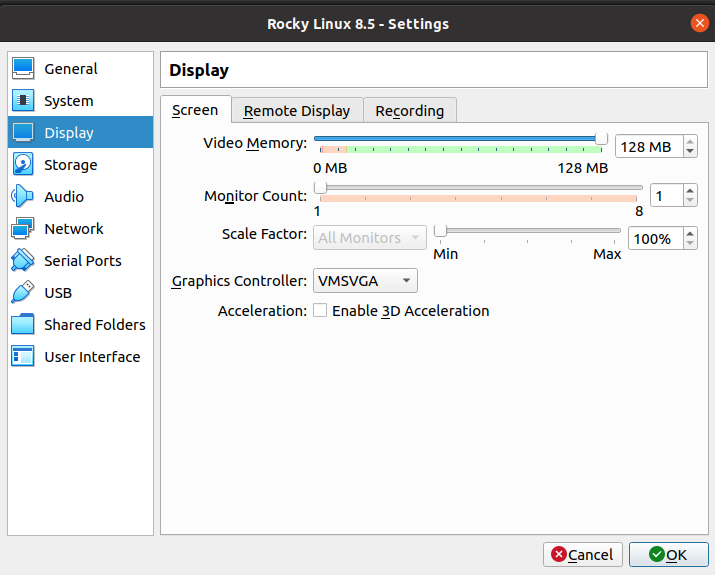Increase Monitor Count with up arrow

pyautogui.click(x=689, y=190)
